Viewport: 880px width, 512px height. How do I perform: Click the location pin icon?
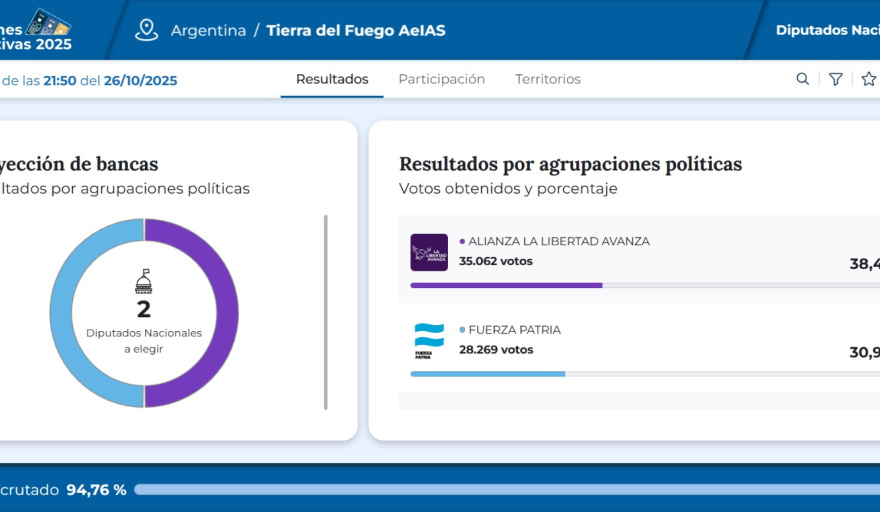pos(147,30)
